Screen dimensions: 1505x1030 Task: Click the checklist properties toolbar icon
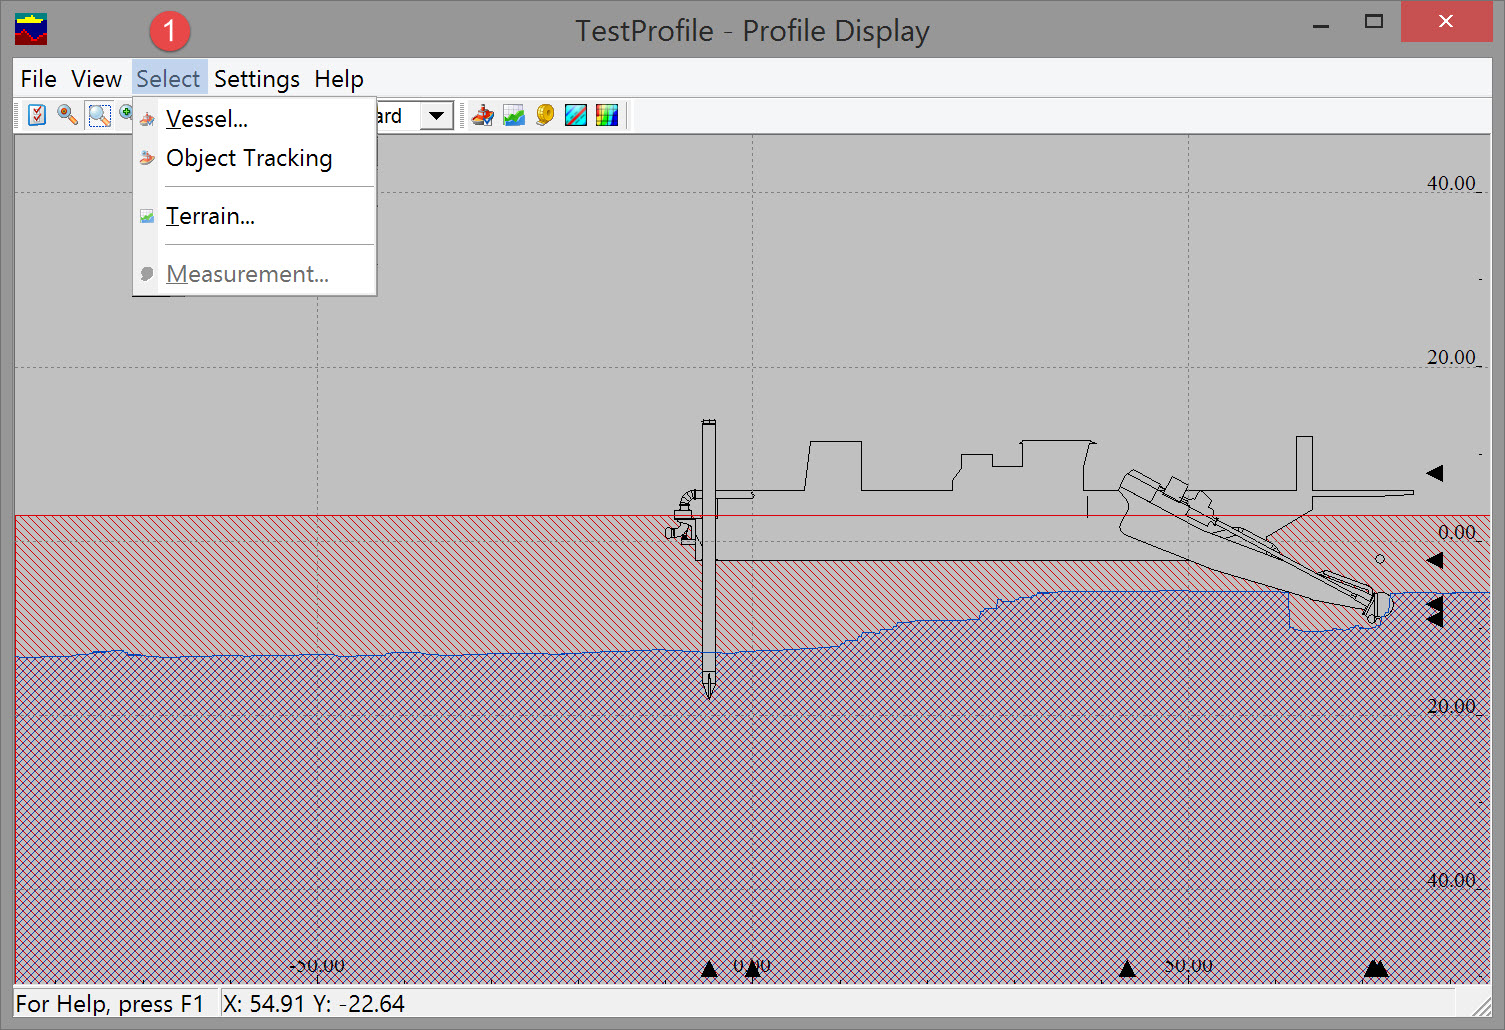pos(37,115)
